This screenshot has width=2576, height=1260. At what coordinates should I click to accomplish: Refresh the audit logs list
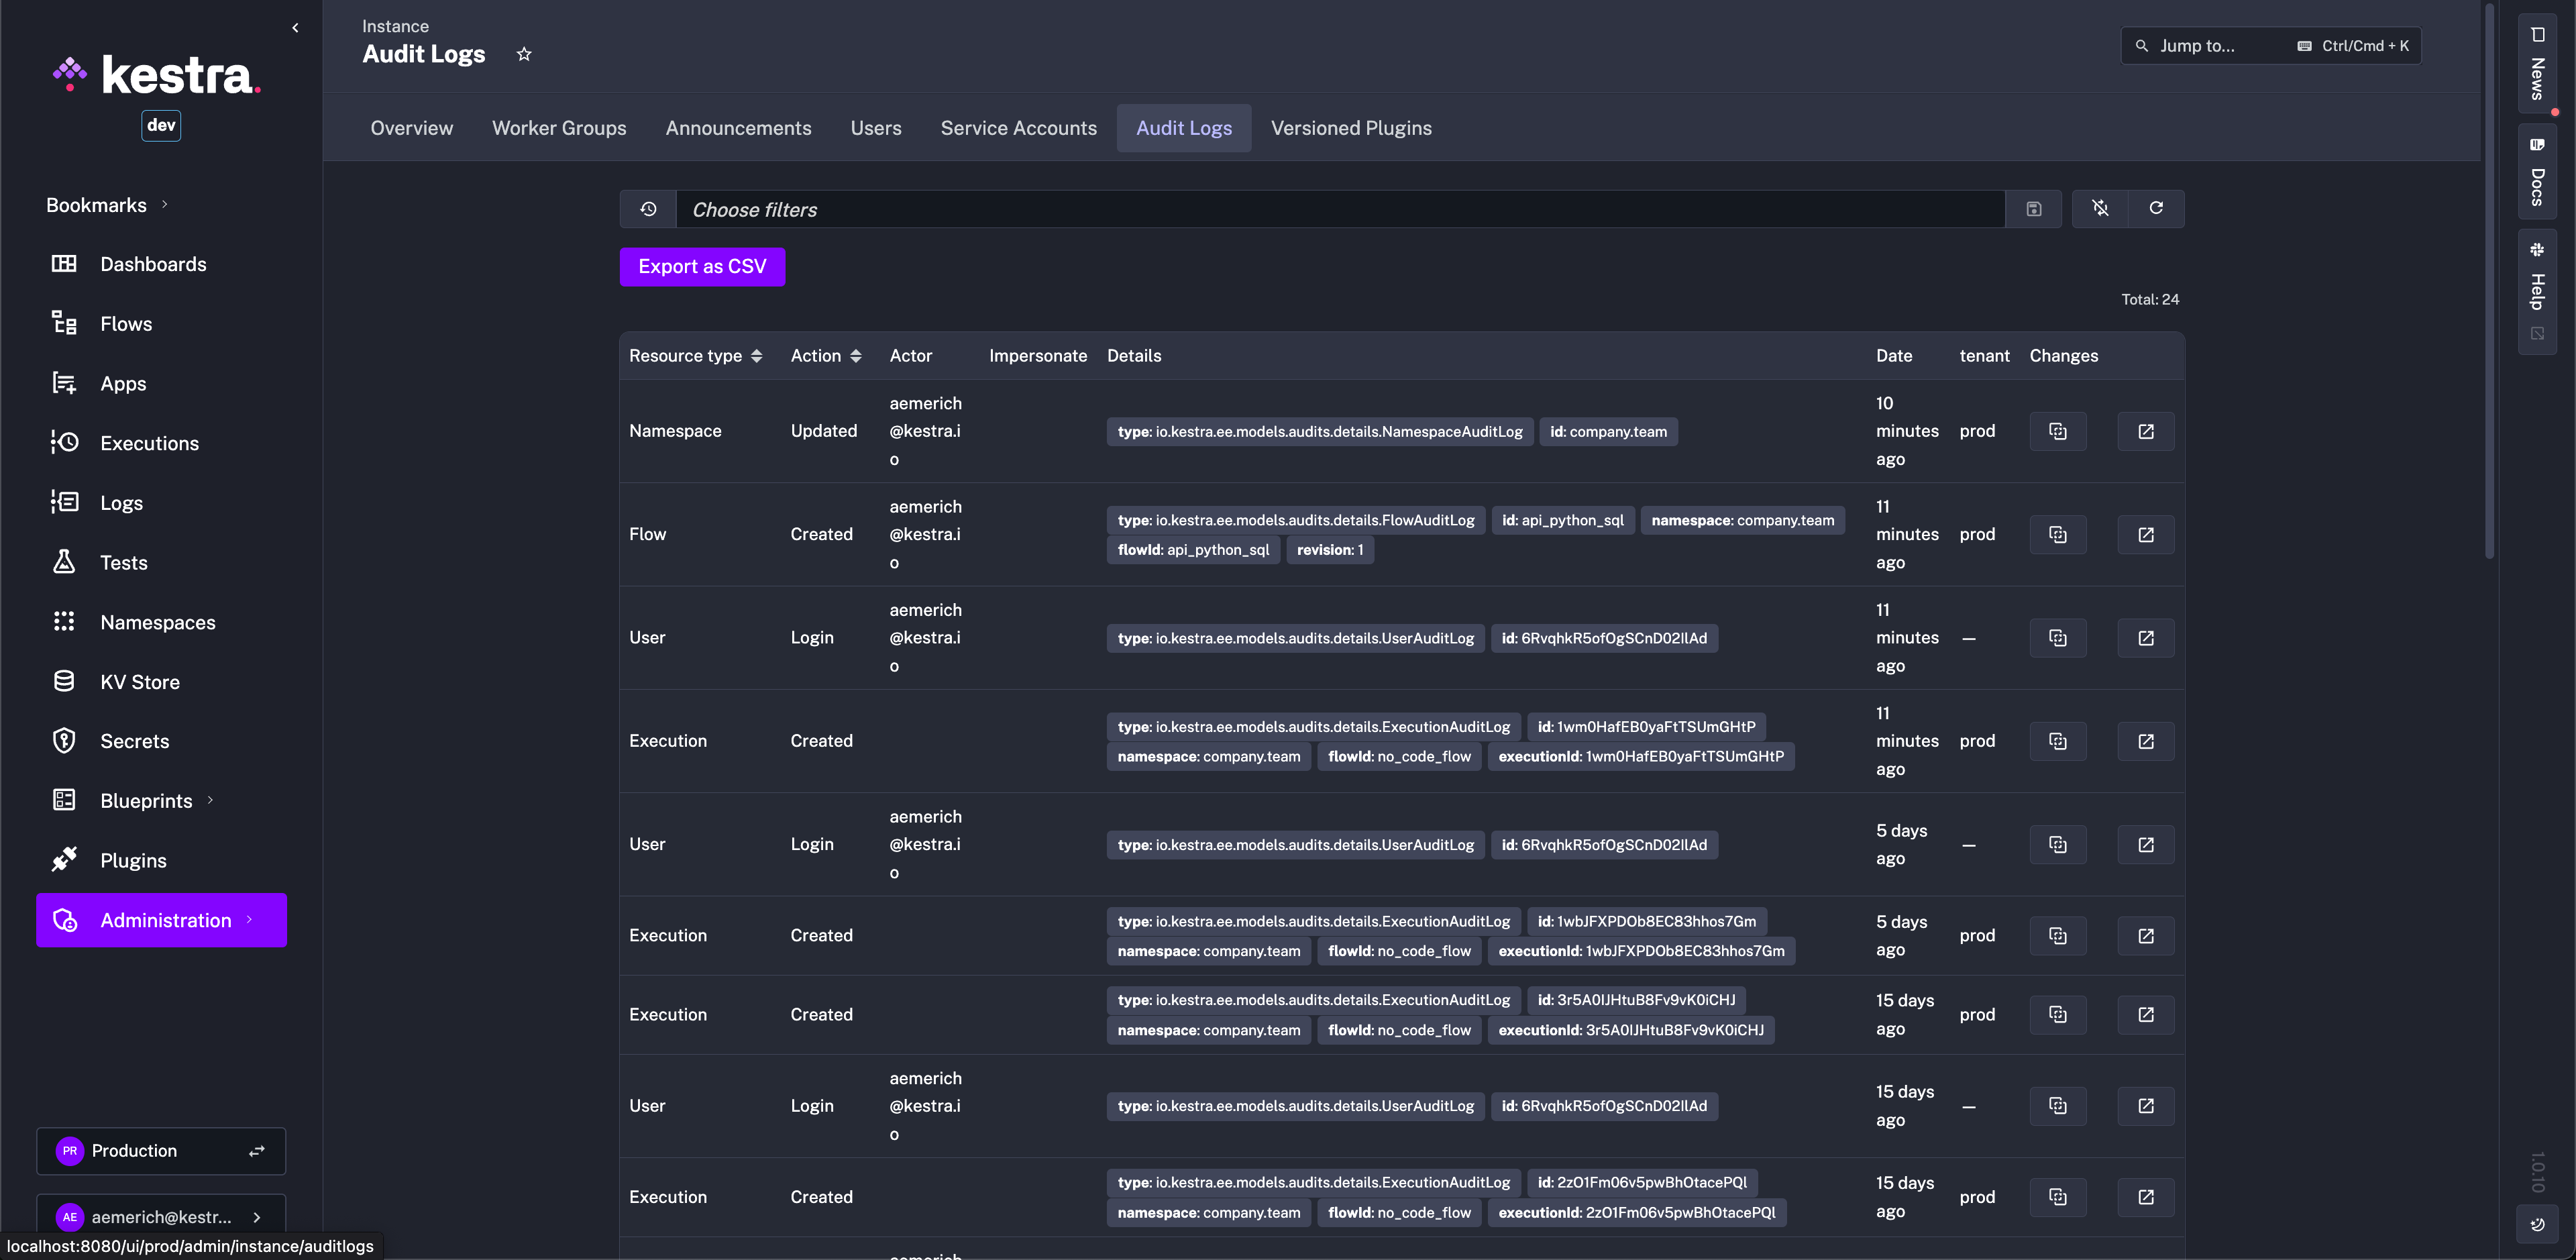tap(2156, 208)
